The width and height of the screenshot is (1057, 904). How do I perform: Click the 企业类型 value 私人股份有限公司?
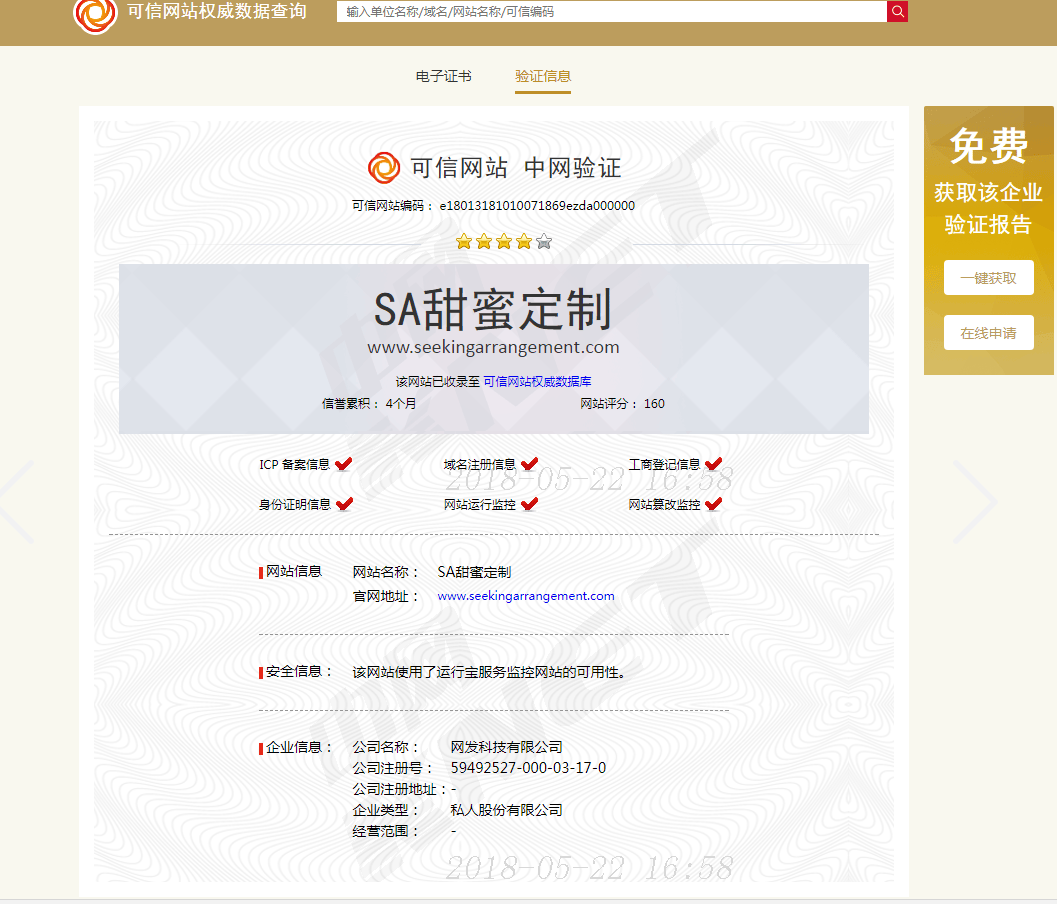[x=506, y=810]
